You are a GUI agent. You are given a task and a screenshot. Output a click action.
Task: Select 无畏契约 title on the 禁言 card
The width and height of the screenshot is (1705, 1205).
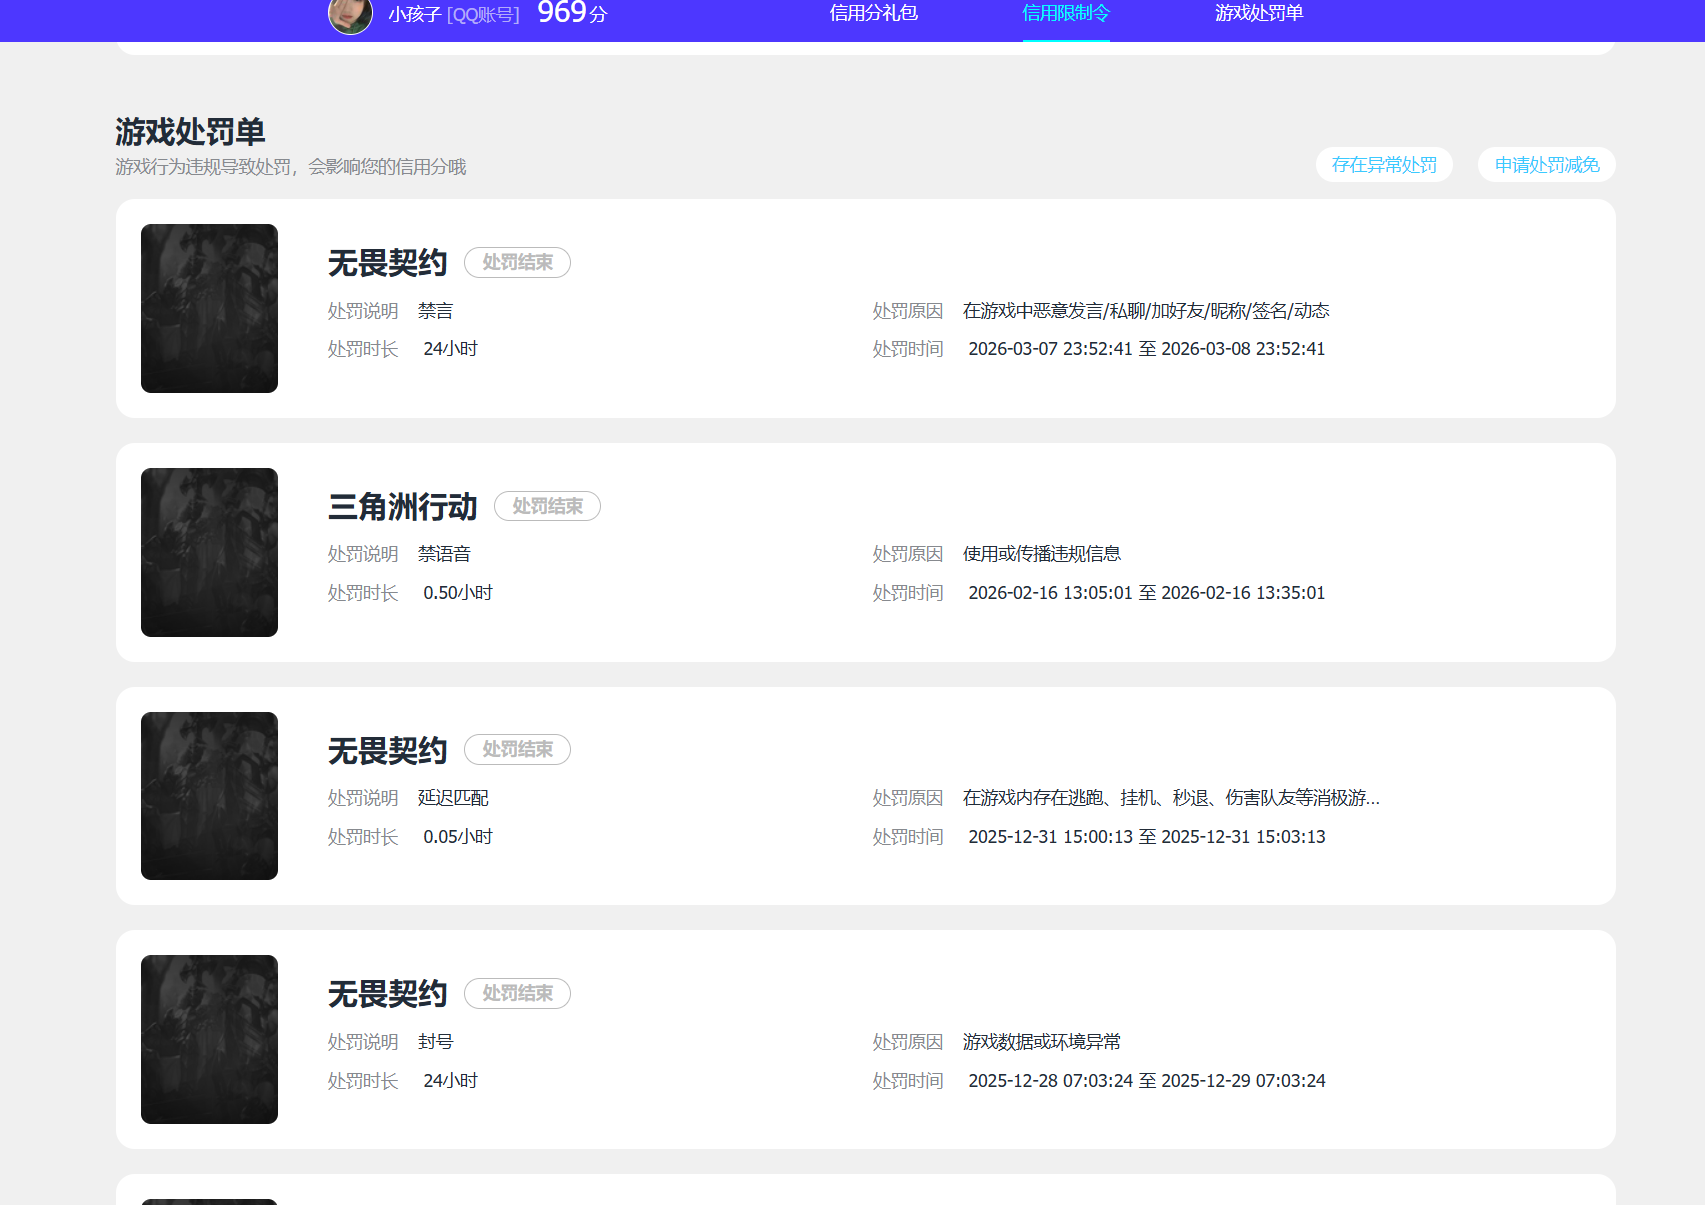388,263
